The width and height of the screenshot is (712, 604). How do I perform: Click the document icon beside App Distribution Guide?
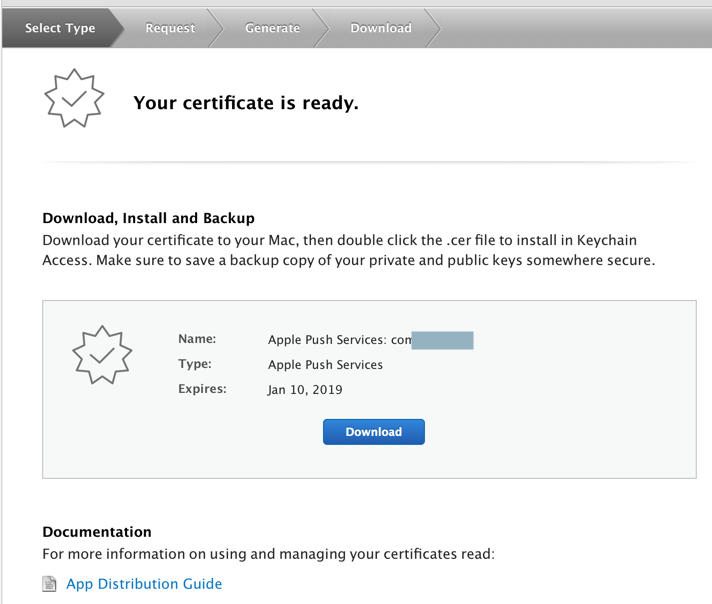pos(50,584)
